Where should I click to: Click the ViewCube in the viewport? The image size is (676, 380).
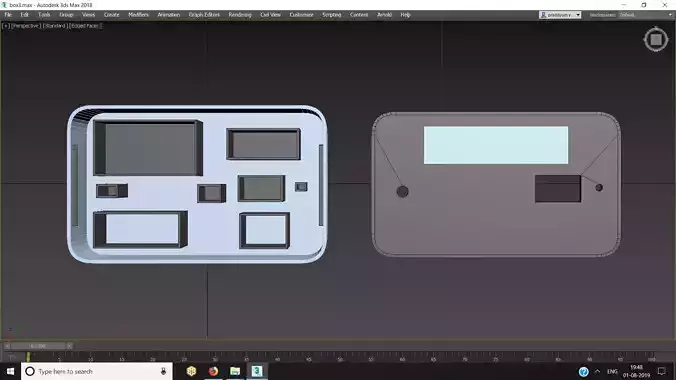pos(656,40)
